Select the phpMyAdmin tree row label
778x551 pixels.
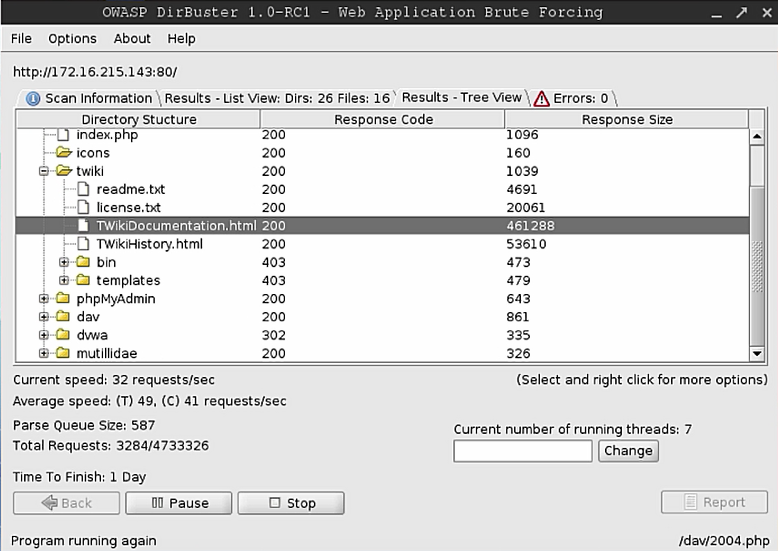click(x=116, y=298)
